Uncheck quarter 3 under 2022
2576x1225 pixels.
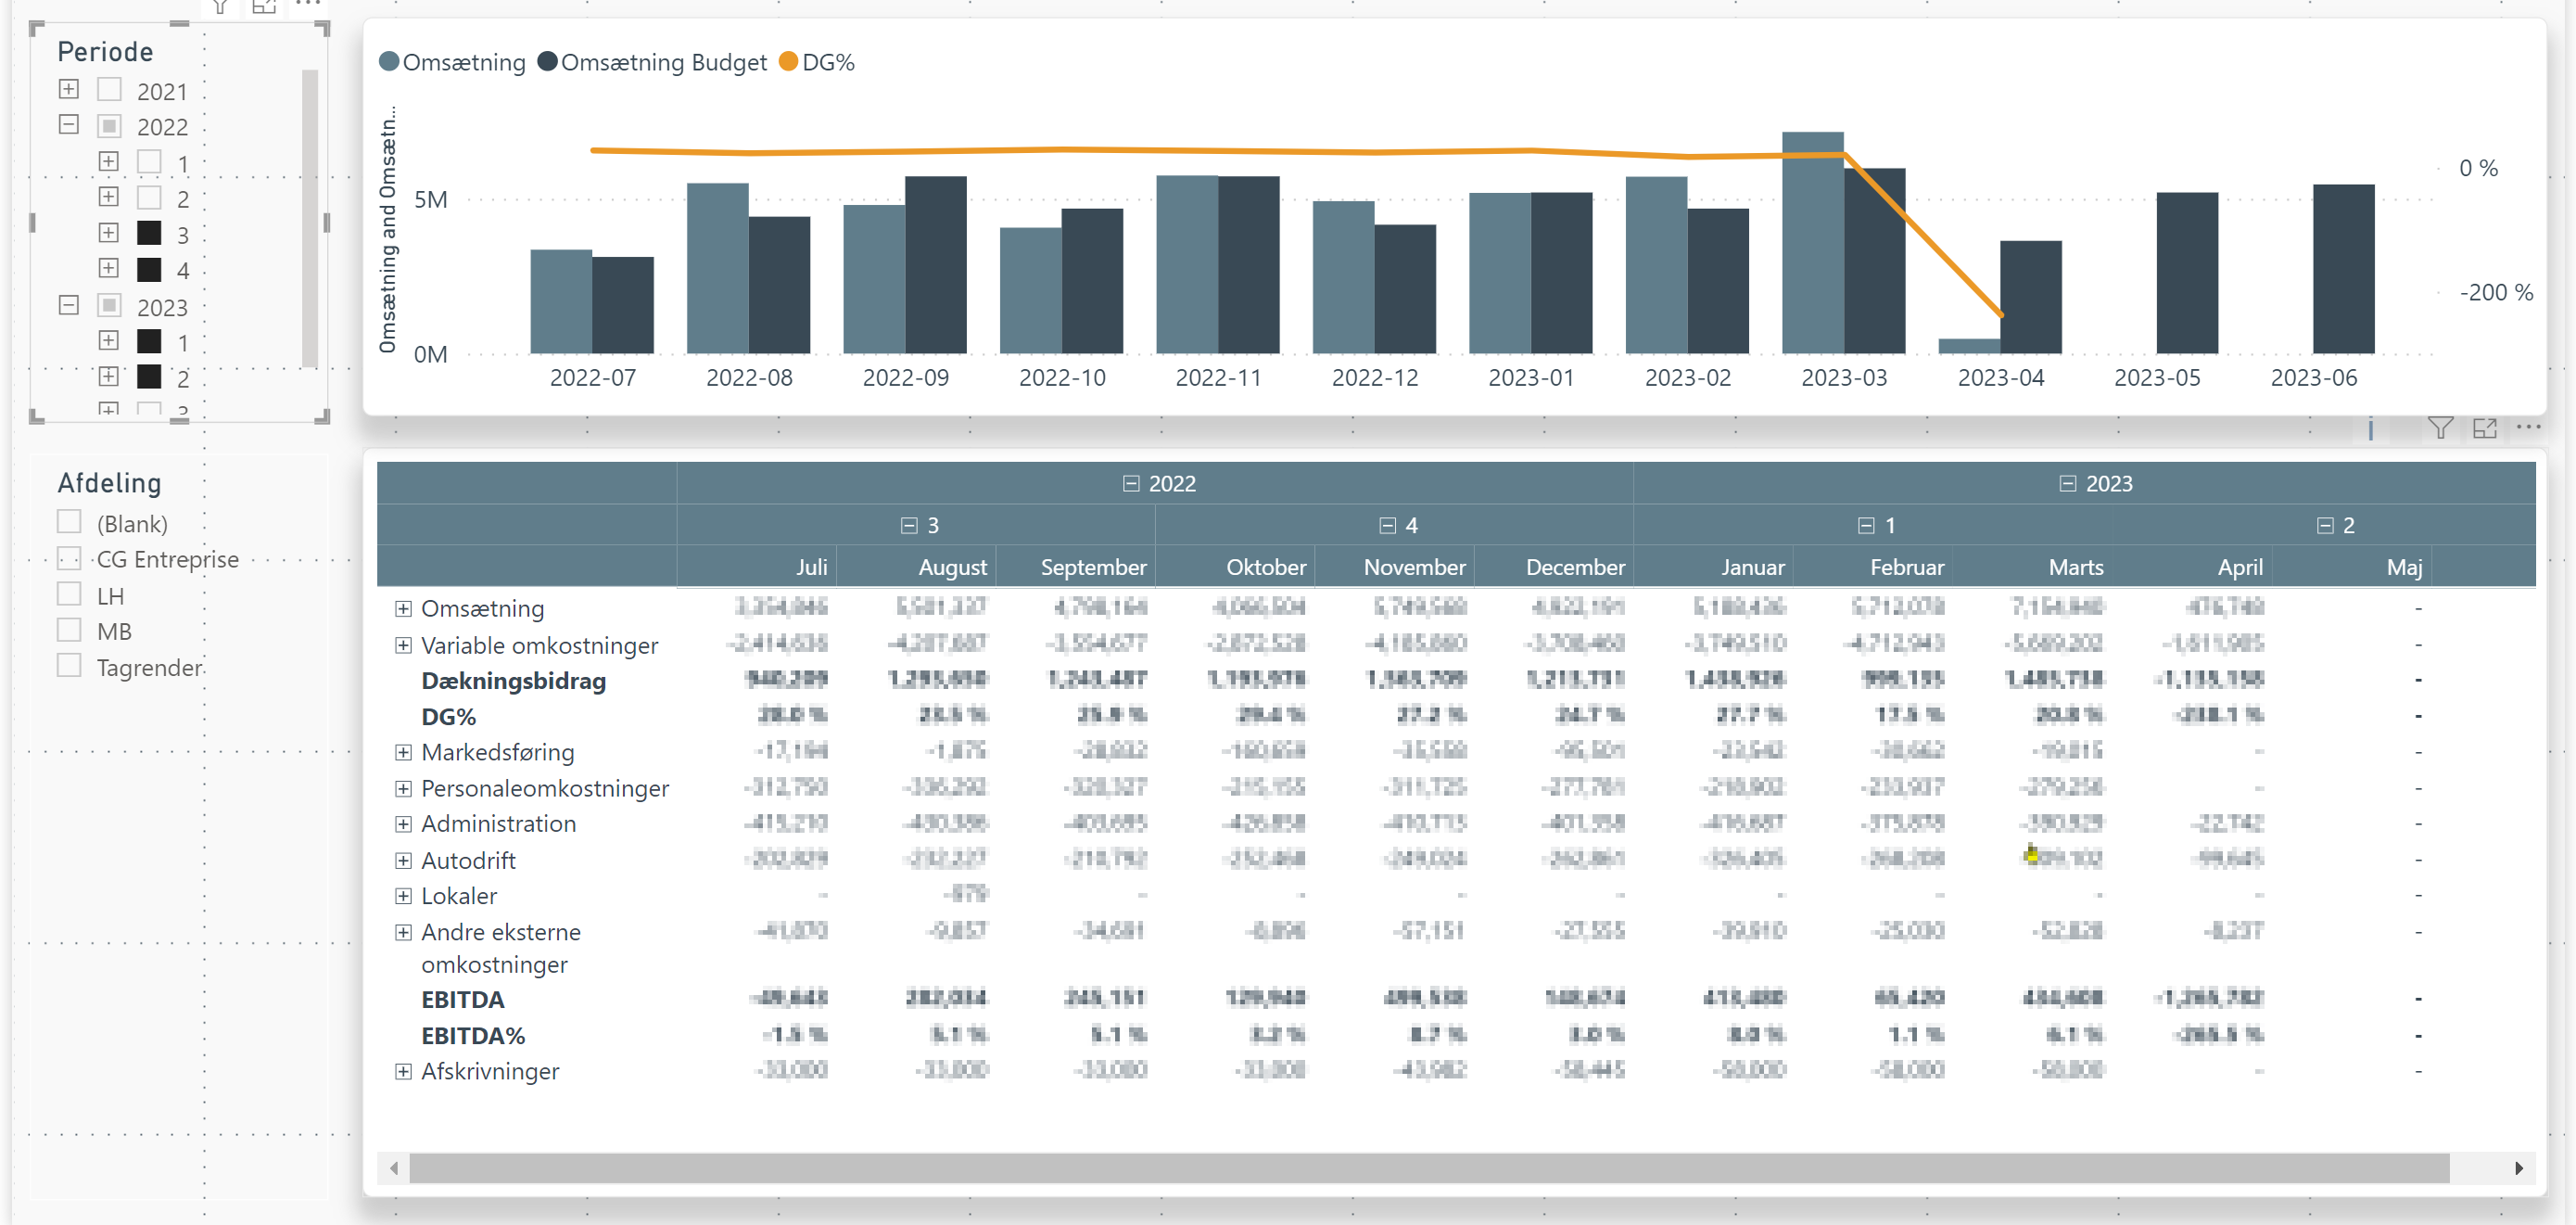click(x=150, y=233)
